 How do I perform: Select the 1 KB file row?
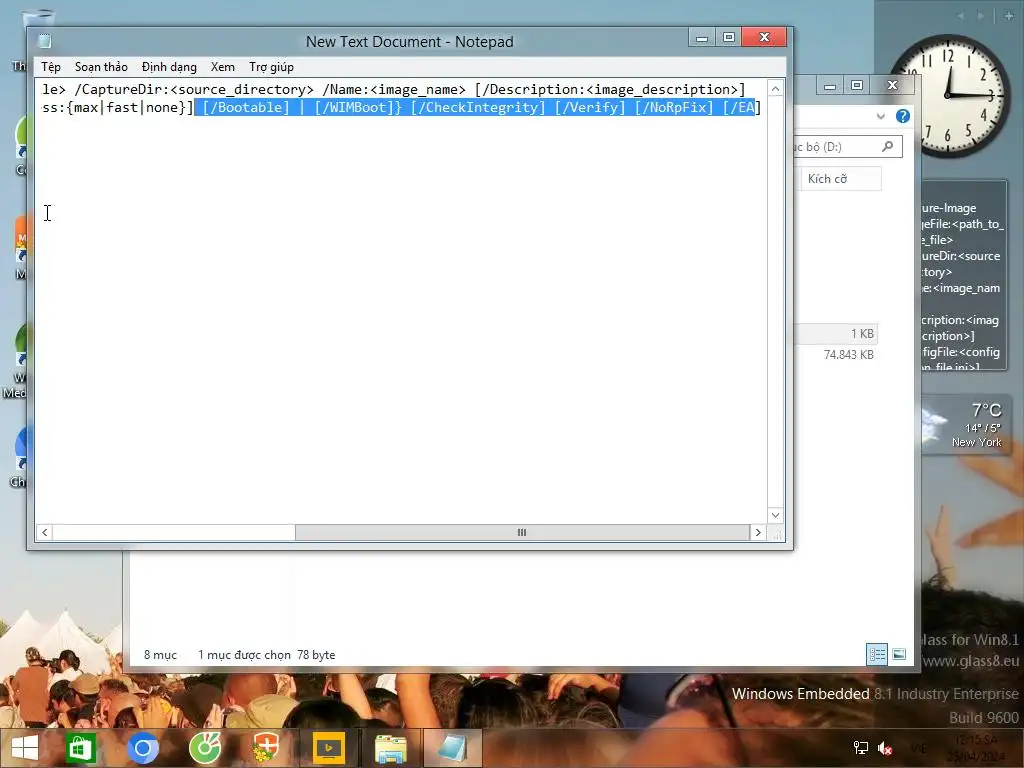(x=836, y=334)
